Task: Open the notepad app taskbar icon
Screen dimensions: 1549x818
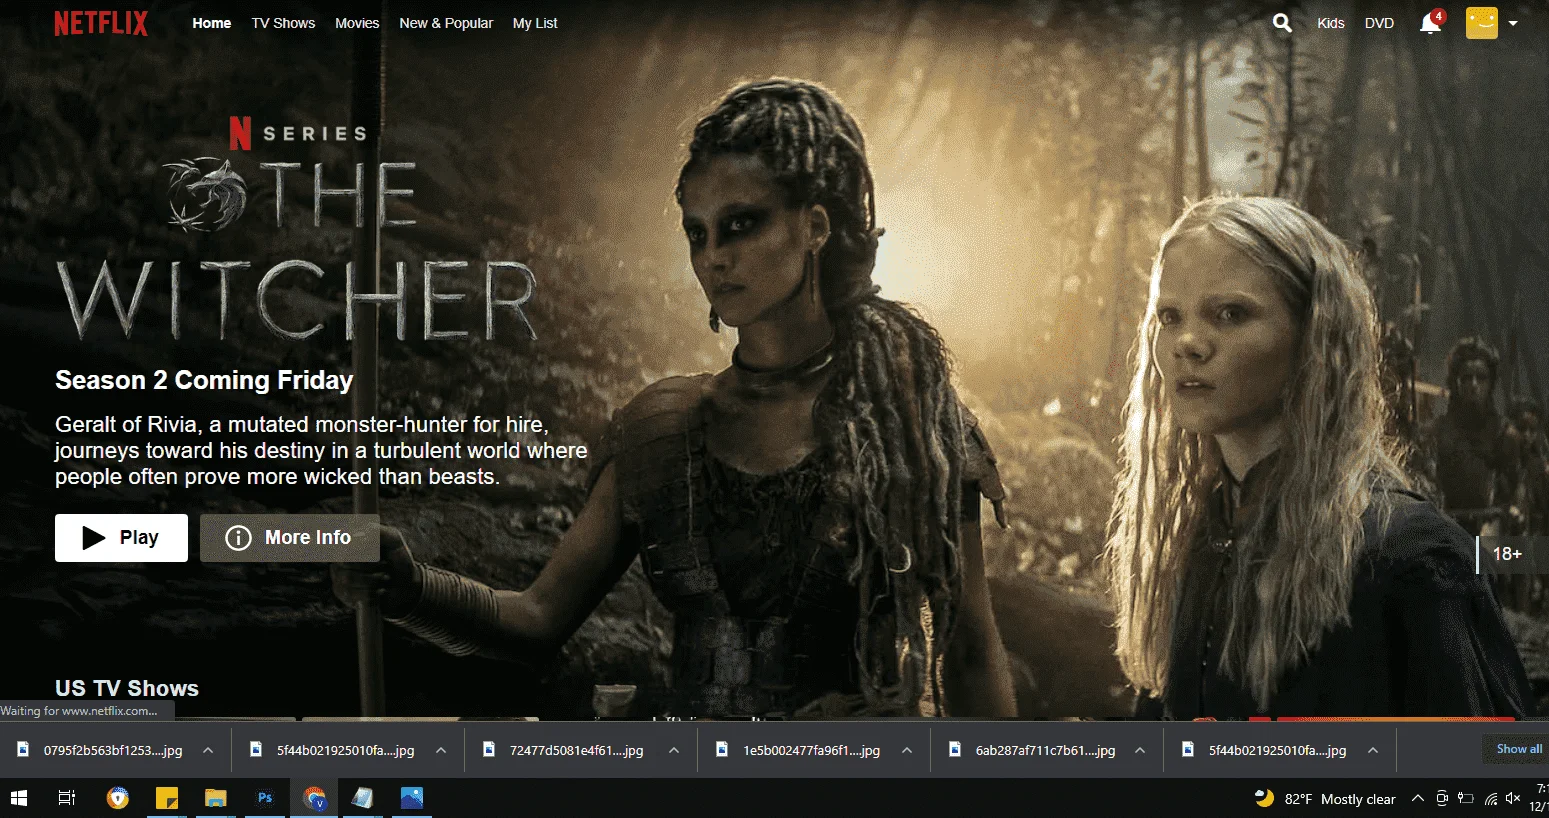Action: click(x=363, y=798)
